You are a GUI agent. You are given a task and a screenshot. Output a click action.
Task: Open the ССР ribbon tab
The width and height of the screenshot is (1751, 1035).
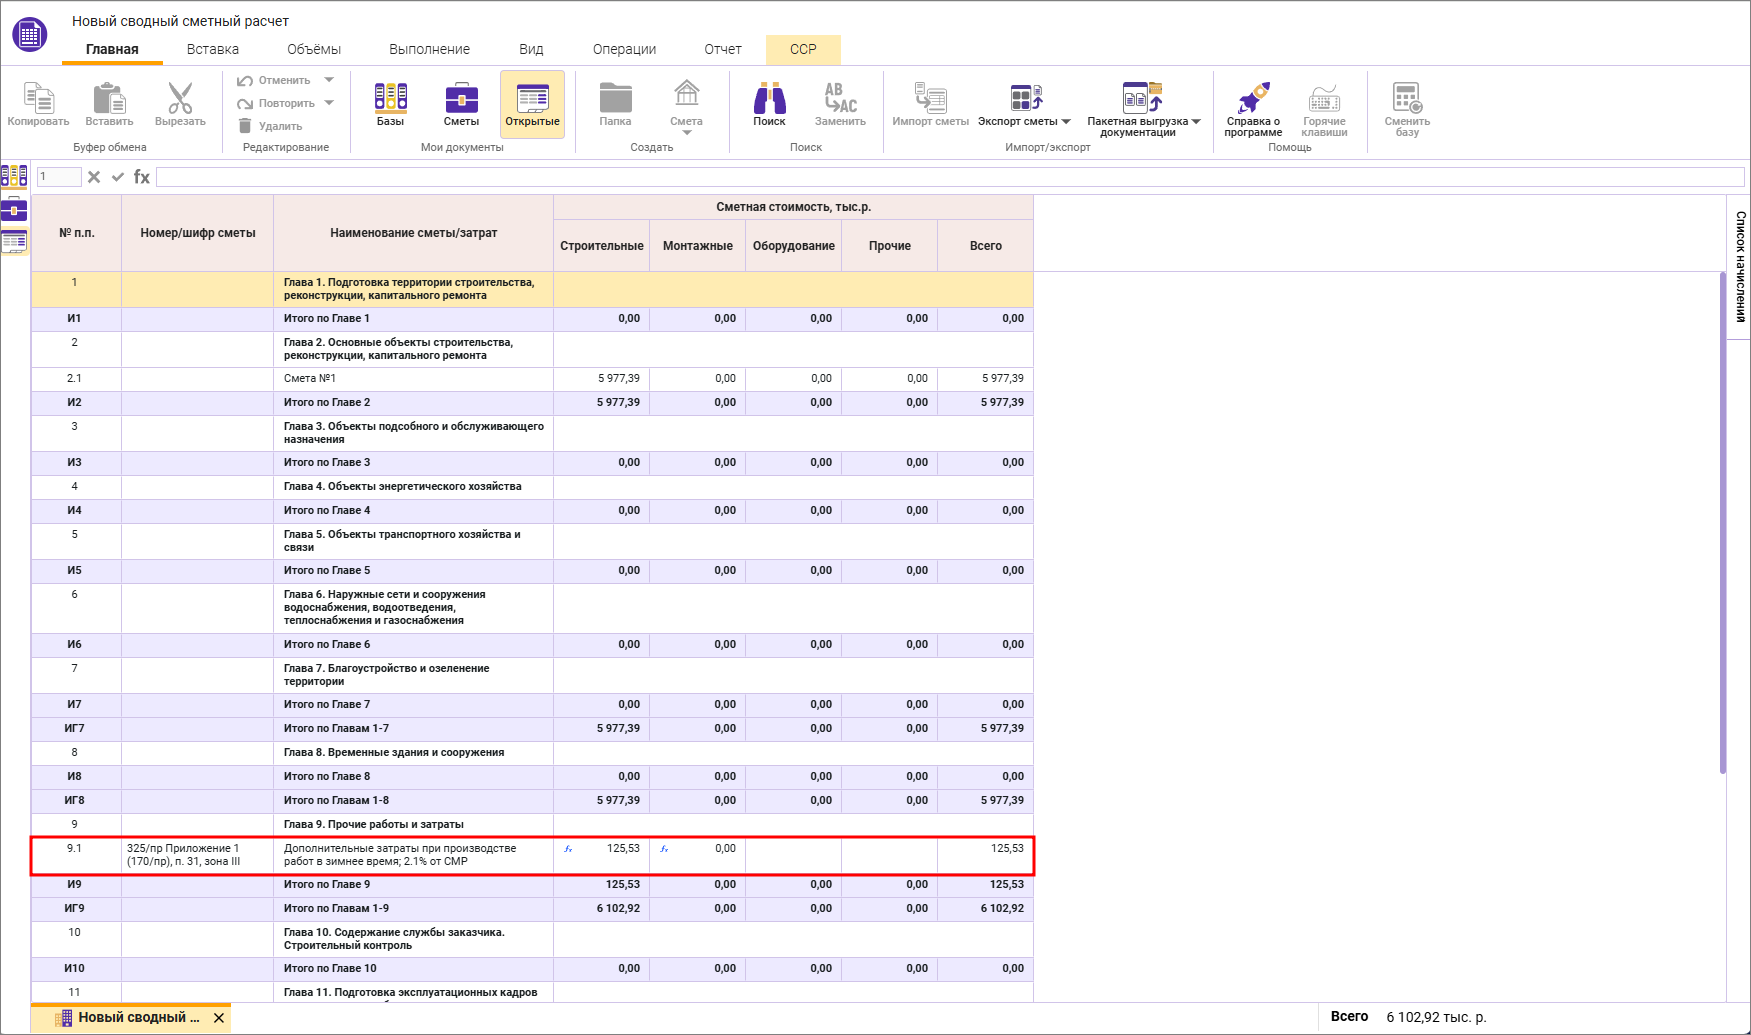803,49
